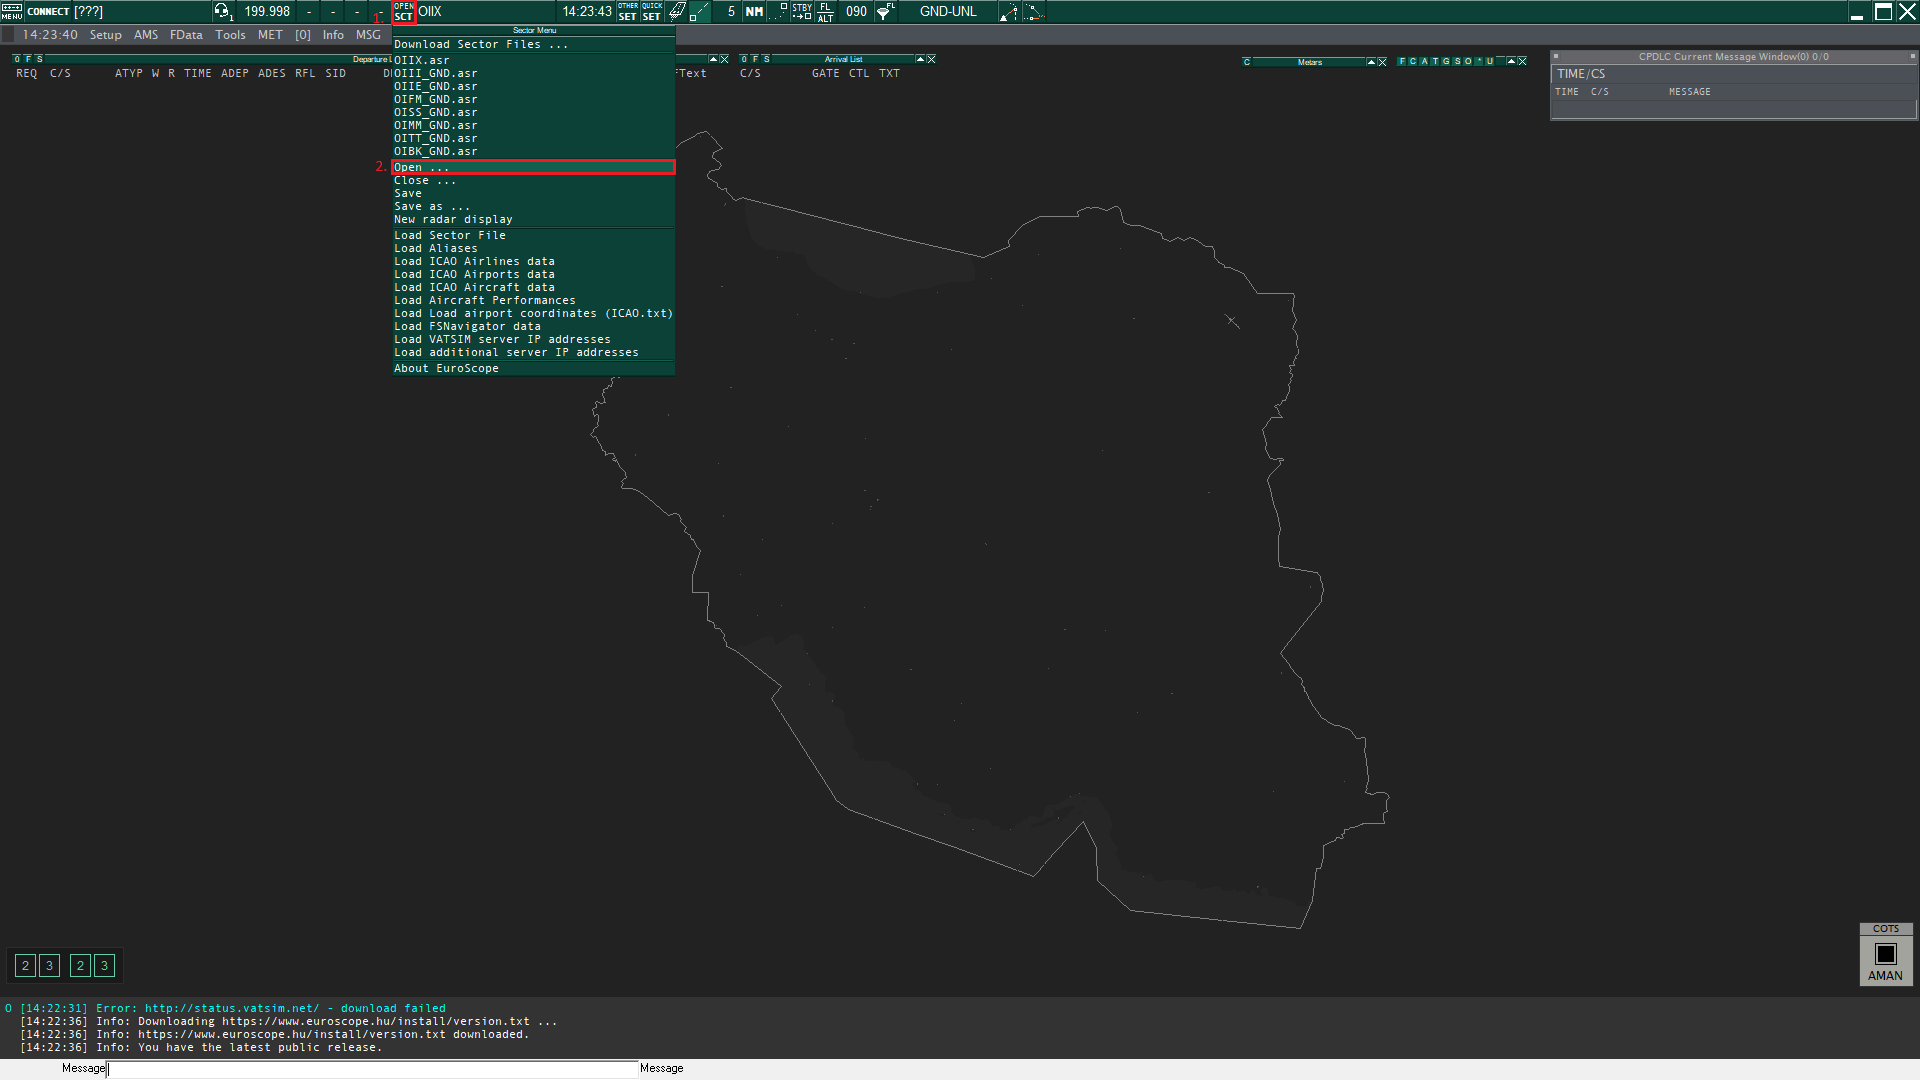
Task: Click the U button in the FCATGSO toolbar
Action: 1489,61
